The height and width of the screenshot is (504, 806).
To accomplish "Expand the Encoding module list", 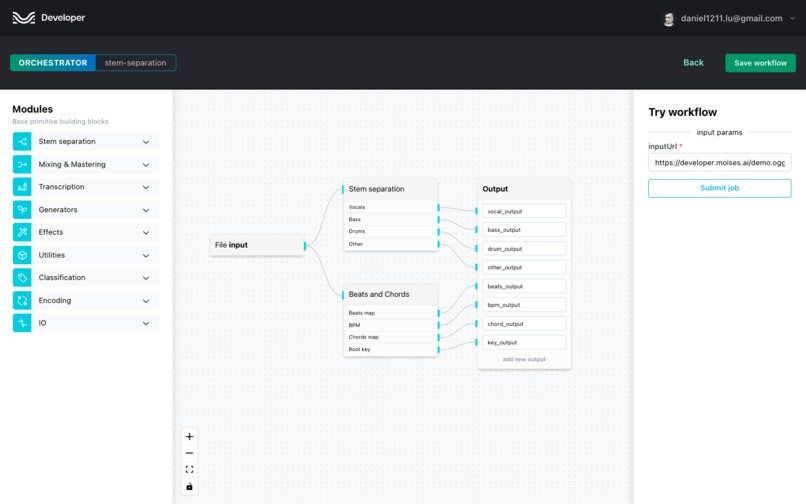I will coord(146,301).
